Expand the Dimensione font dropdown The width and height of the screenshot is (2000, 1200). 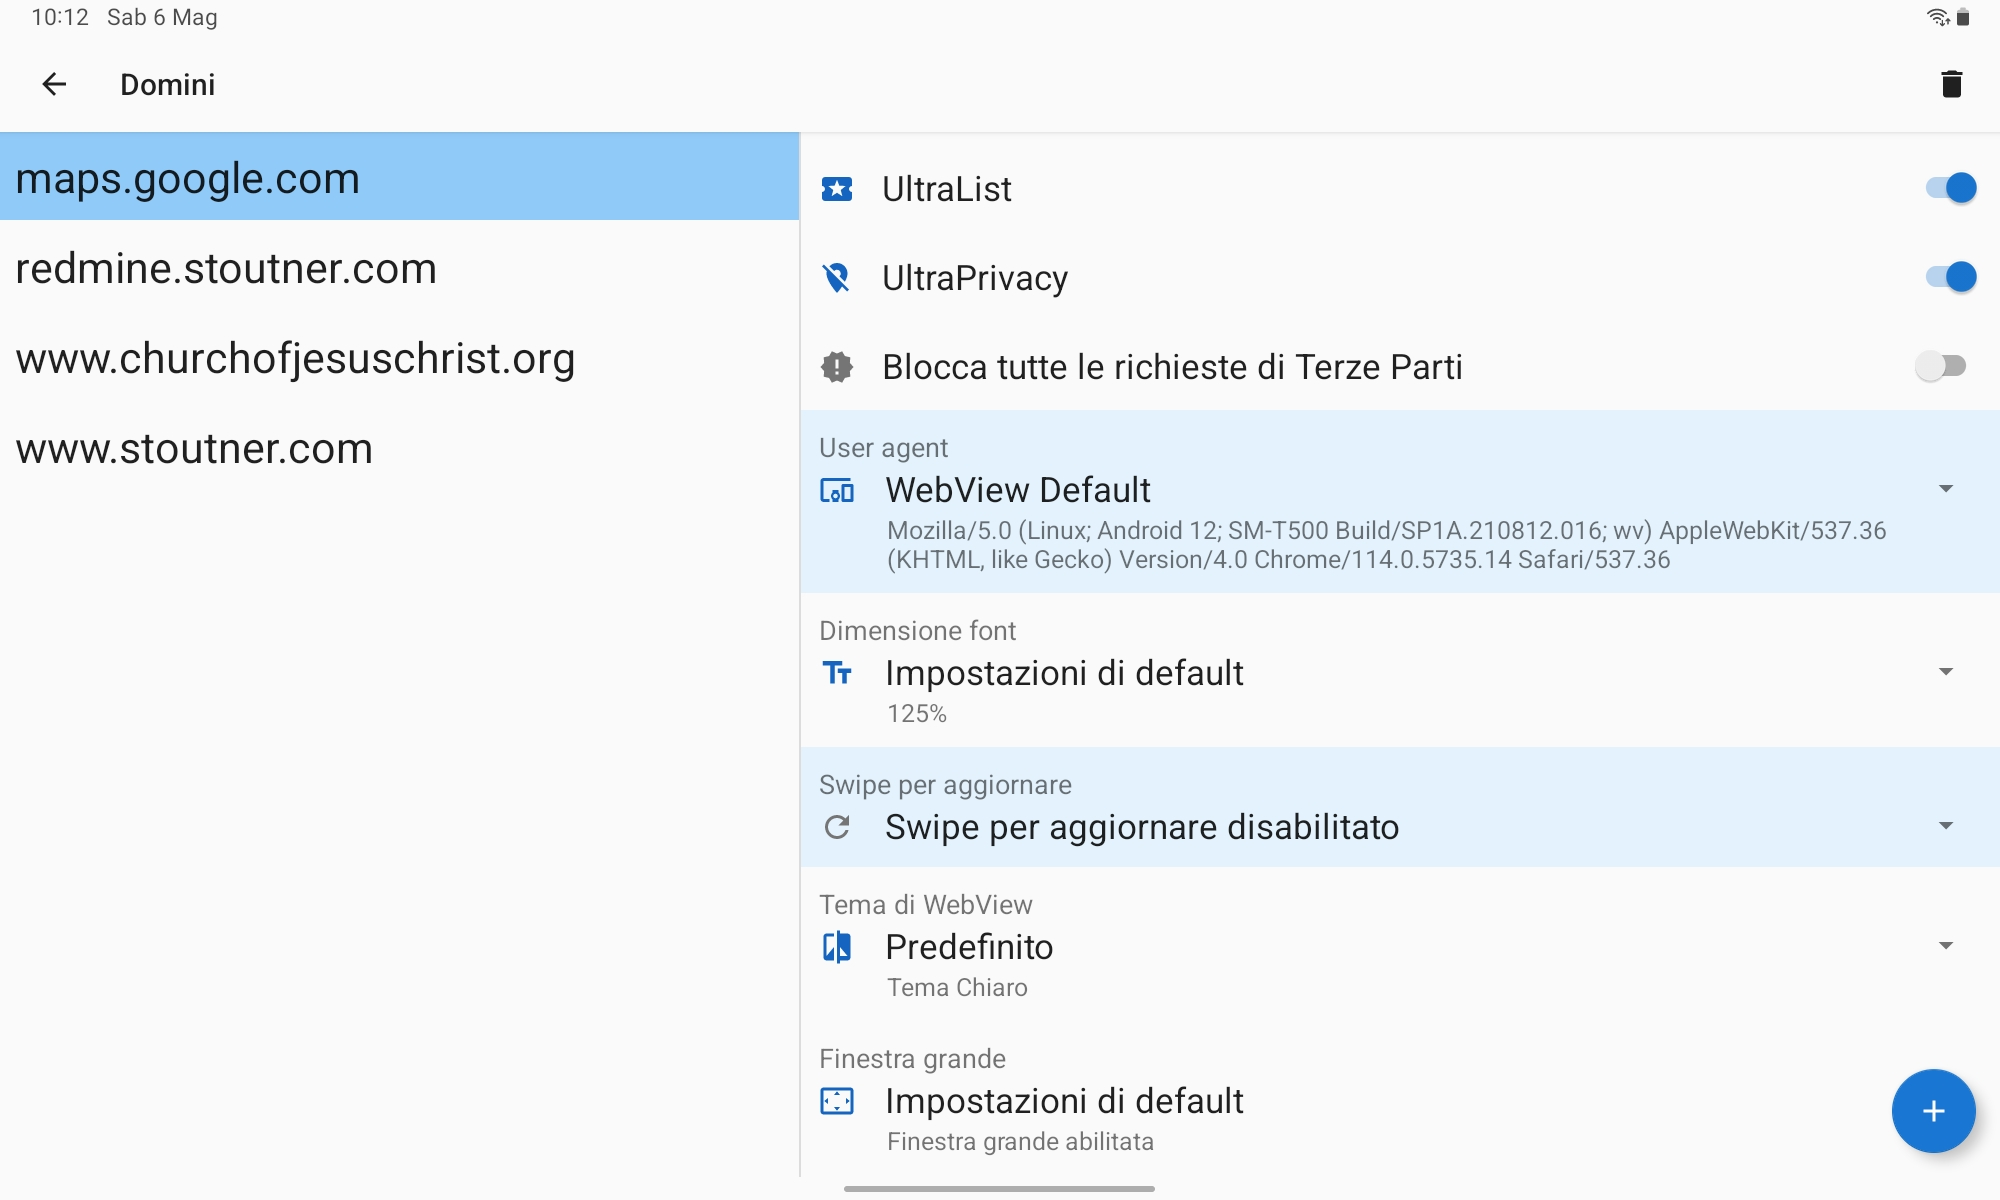point(1945,672)
